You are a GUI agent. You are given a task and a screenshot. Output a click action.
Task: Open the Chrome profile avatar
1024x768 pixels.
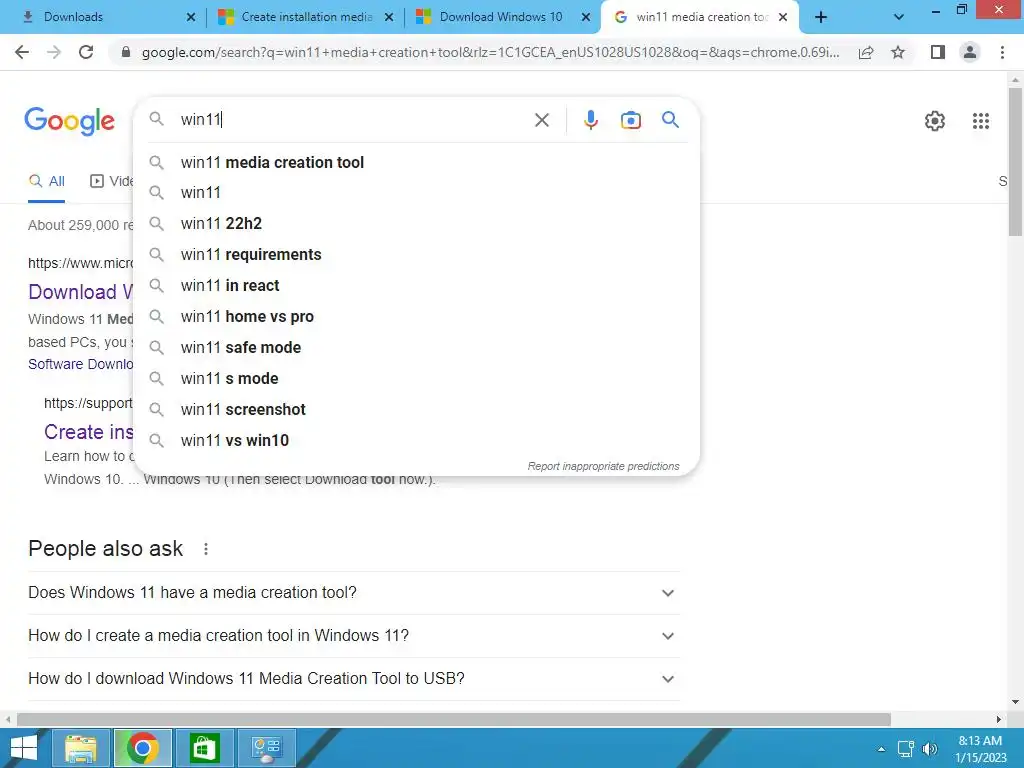pos(970,52)
